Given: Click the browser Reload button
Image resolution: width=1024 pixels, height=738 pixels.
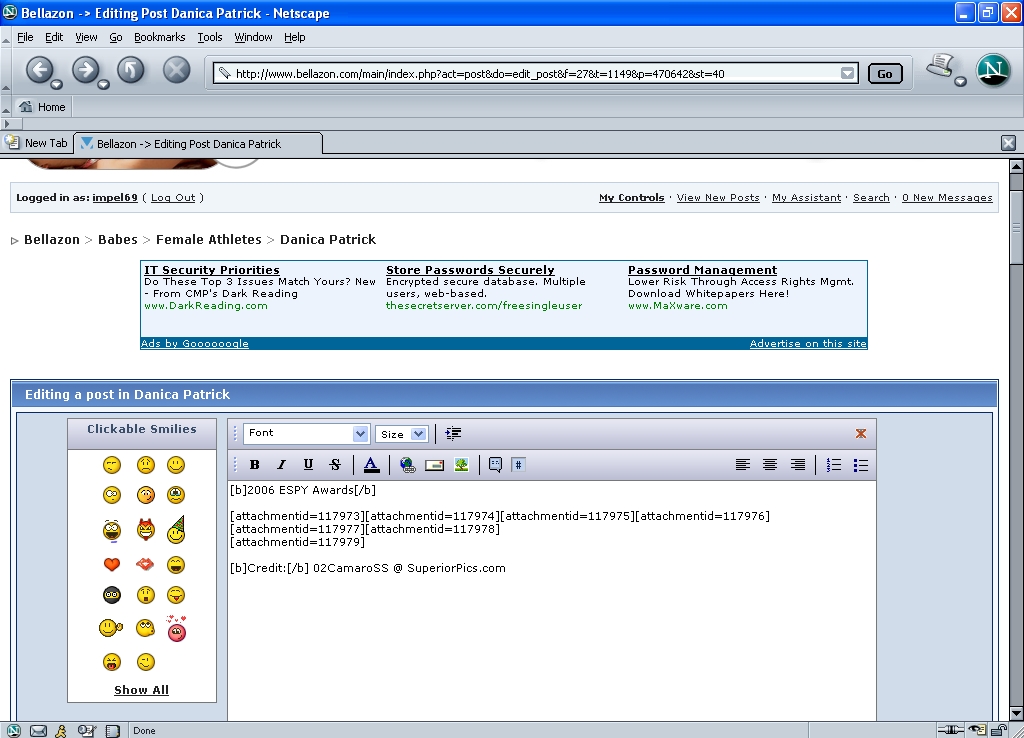Looking at the screenshot, I should click(x=131, y=70).
